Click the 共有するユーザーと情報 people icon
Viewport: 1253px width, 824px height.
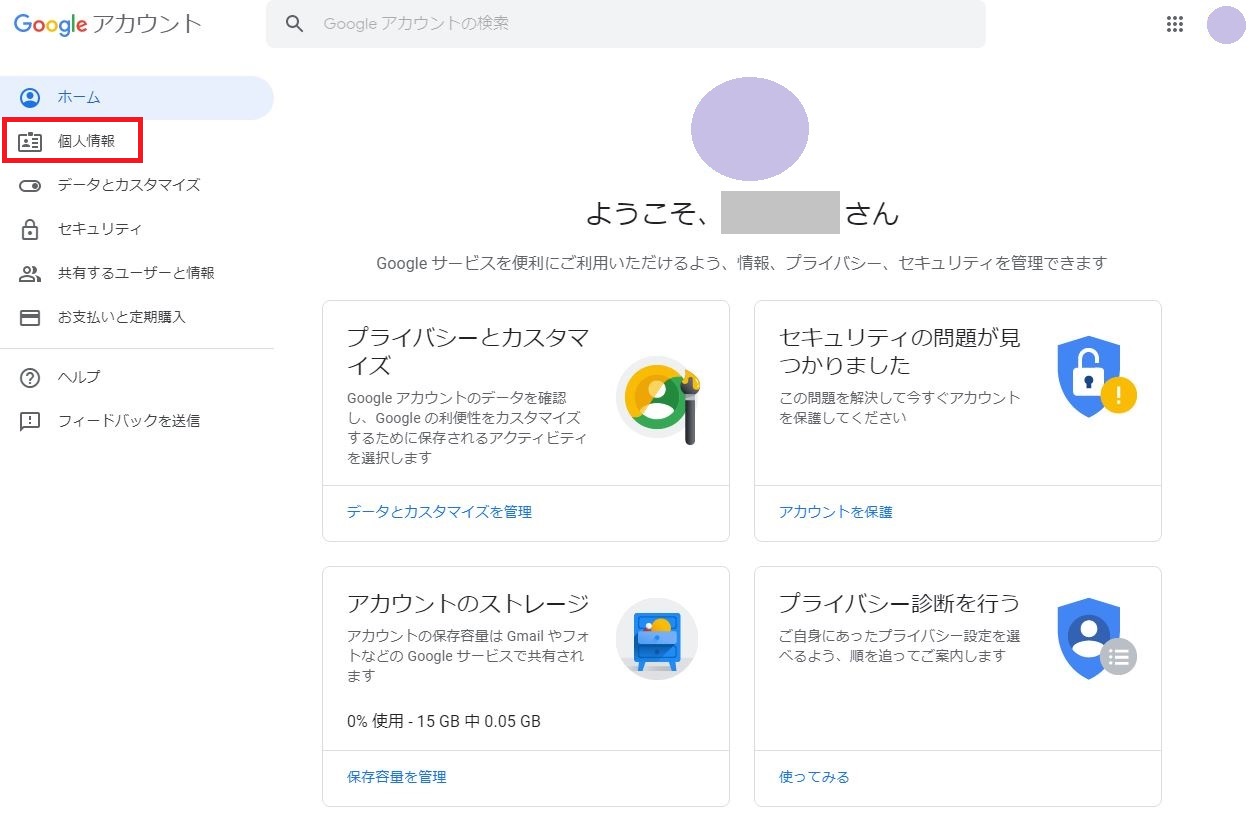click(x=30, y=273)
